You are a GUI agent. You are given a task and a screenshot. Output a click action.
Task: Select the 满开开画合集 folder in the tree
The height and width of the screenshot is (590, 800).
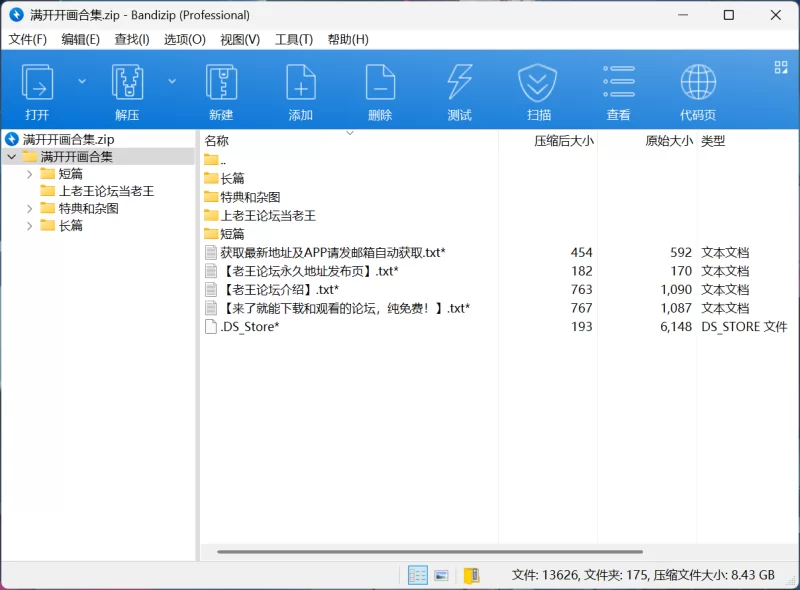pos(77,157)
